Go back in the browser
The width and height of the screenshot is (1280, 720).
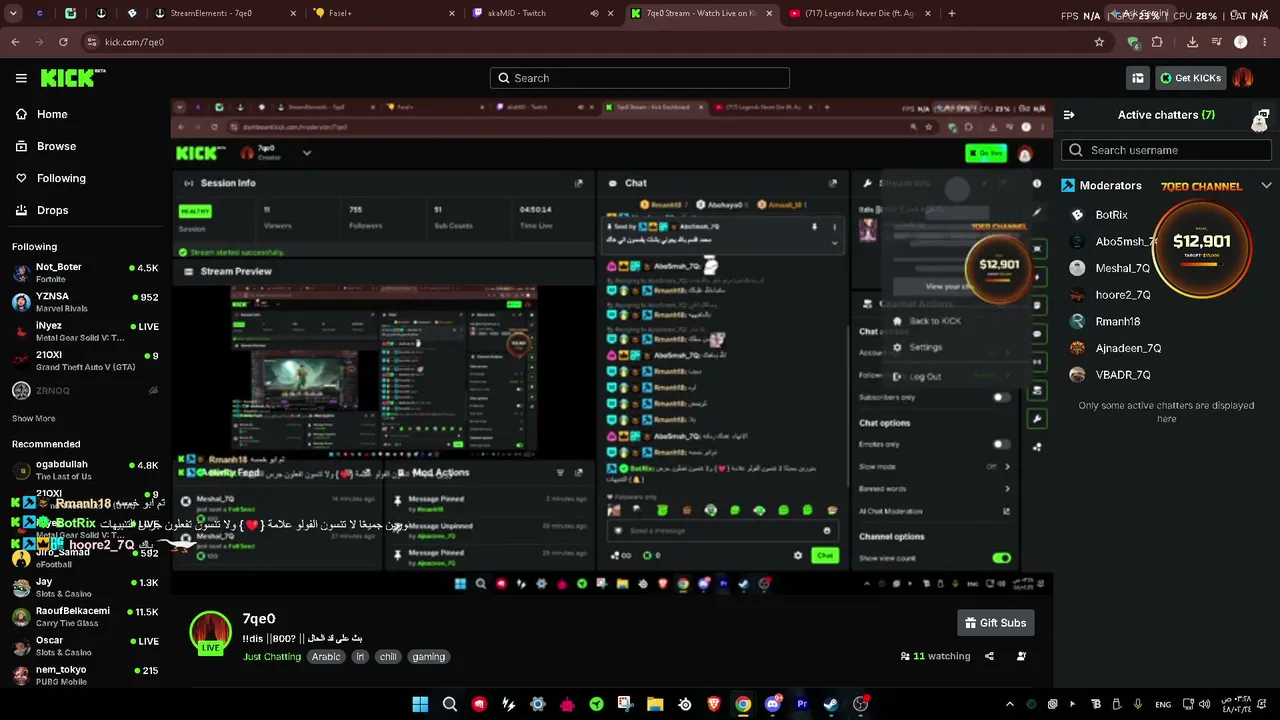coord(15,42)
